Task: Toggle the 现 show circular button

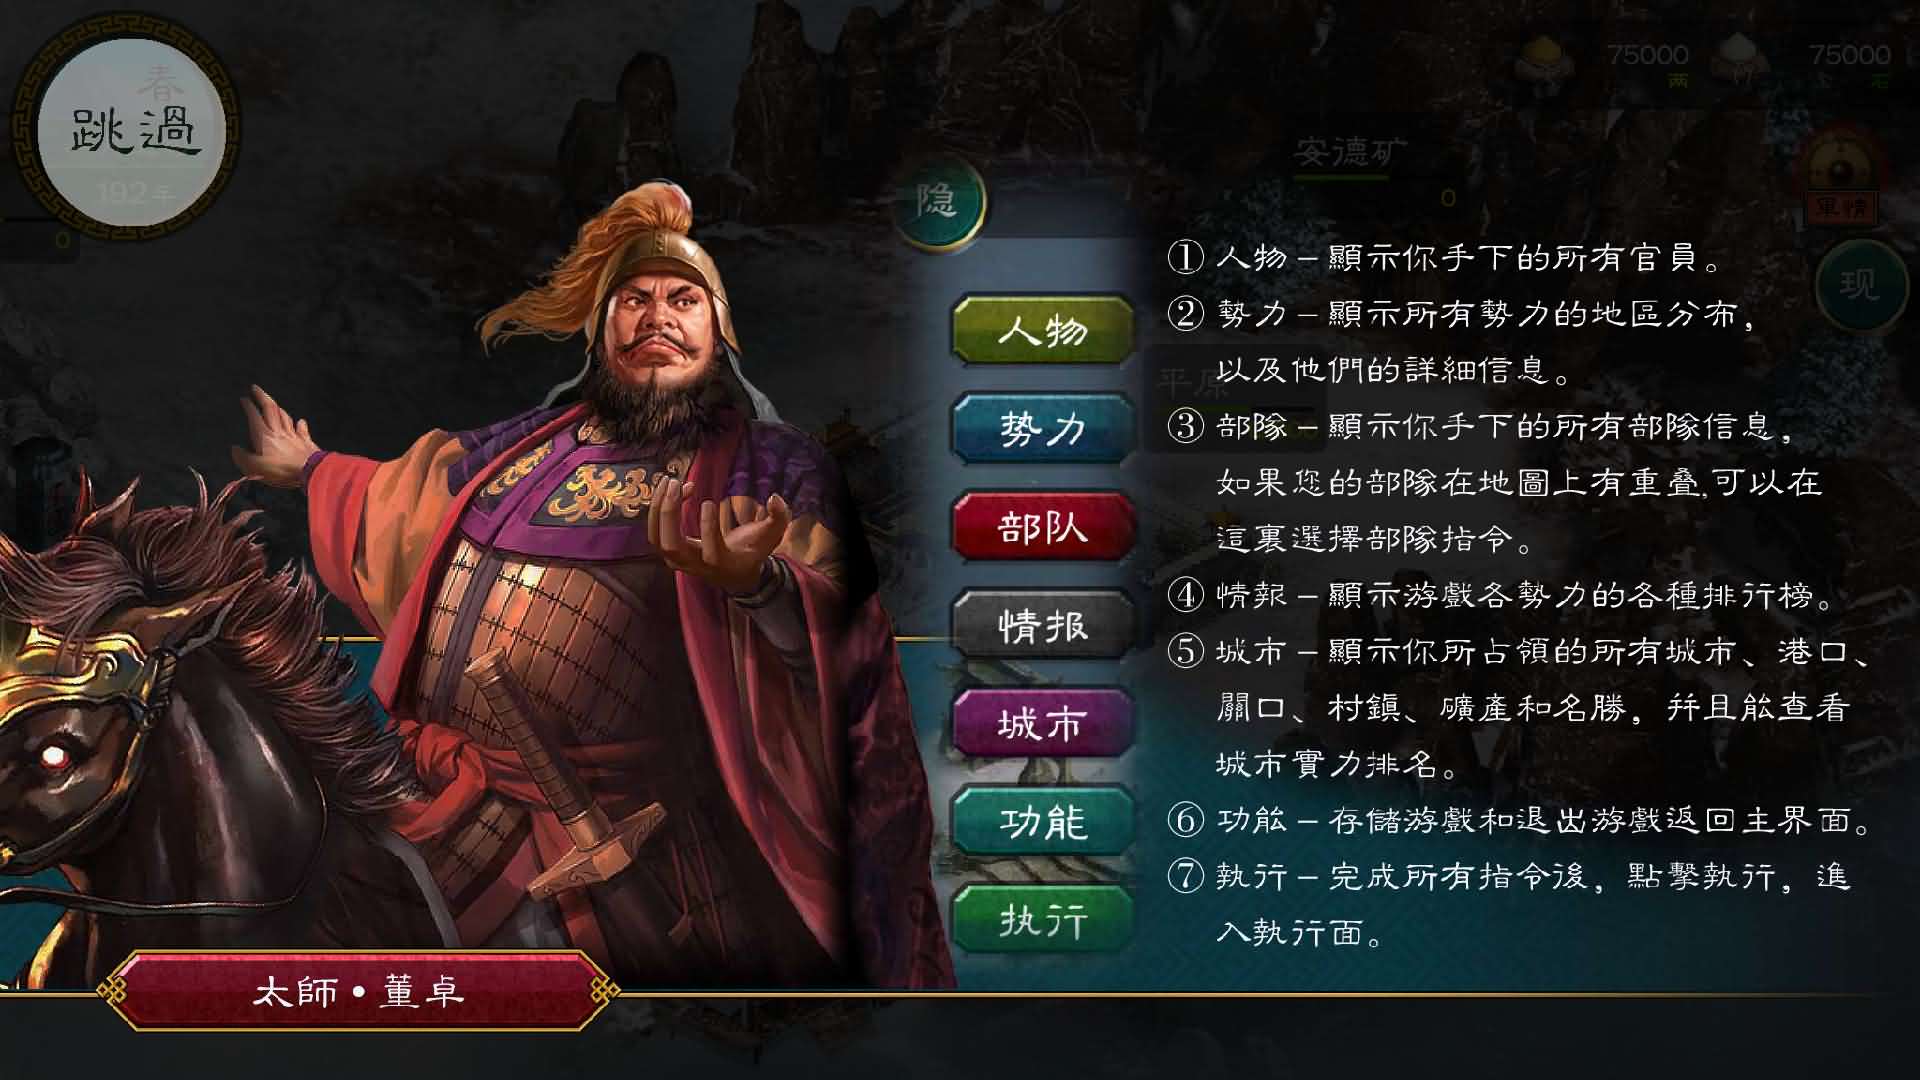Action: coord(1860,284)
